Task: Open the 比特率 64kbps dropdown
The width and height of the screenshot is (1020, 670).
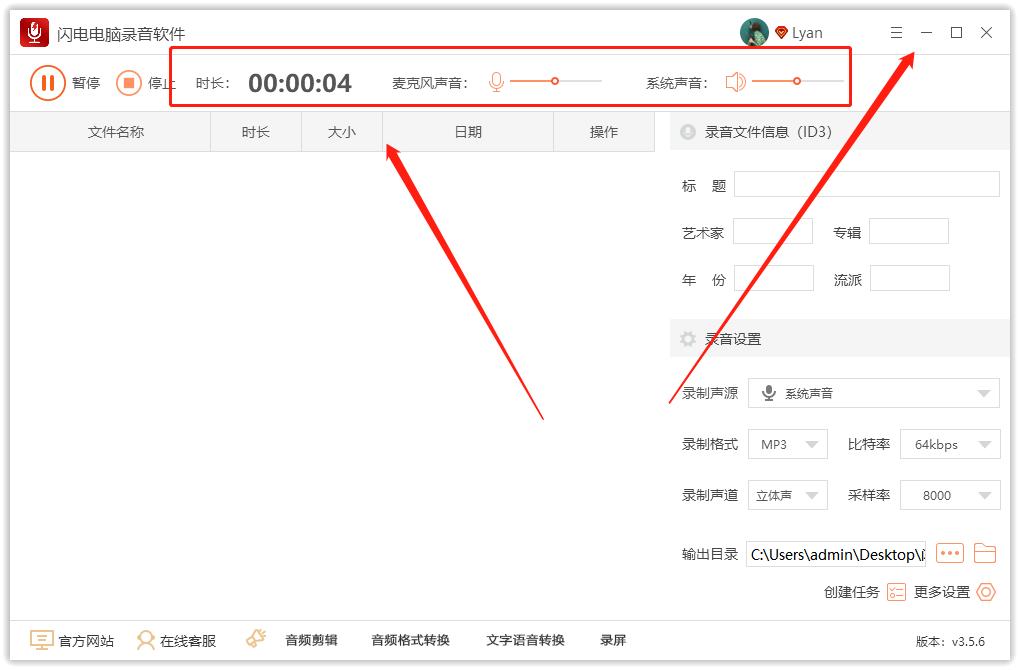Action: [949, 444]
